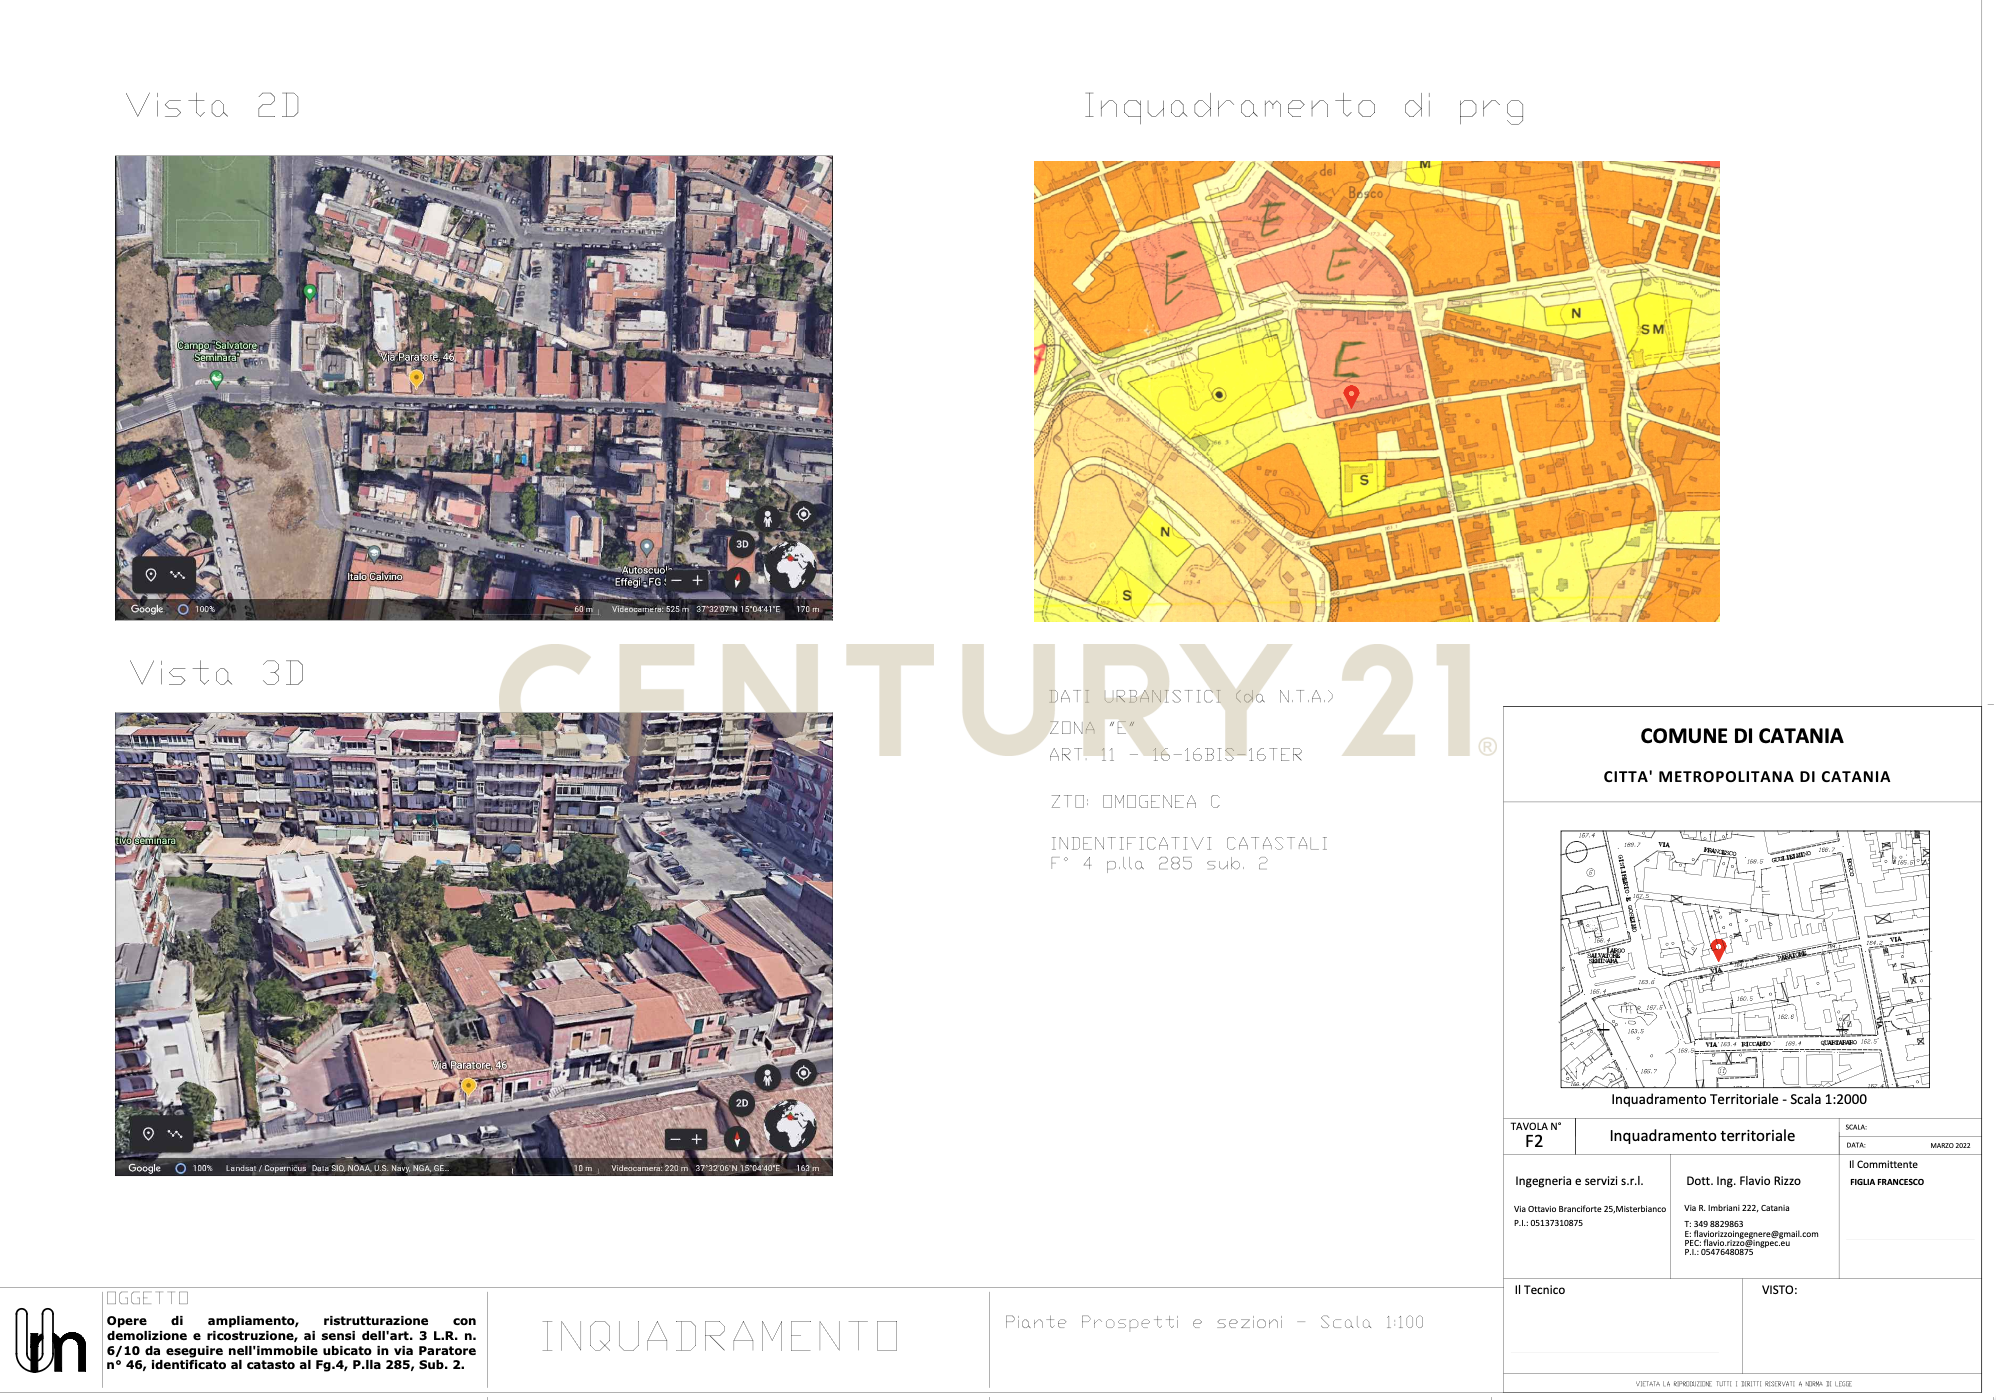Zoom in with plus button in Vista 3D
Screen dimensions: 1996x1400
pyautogui.click(x=697, y=1139)
